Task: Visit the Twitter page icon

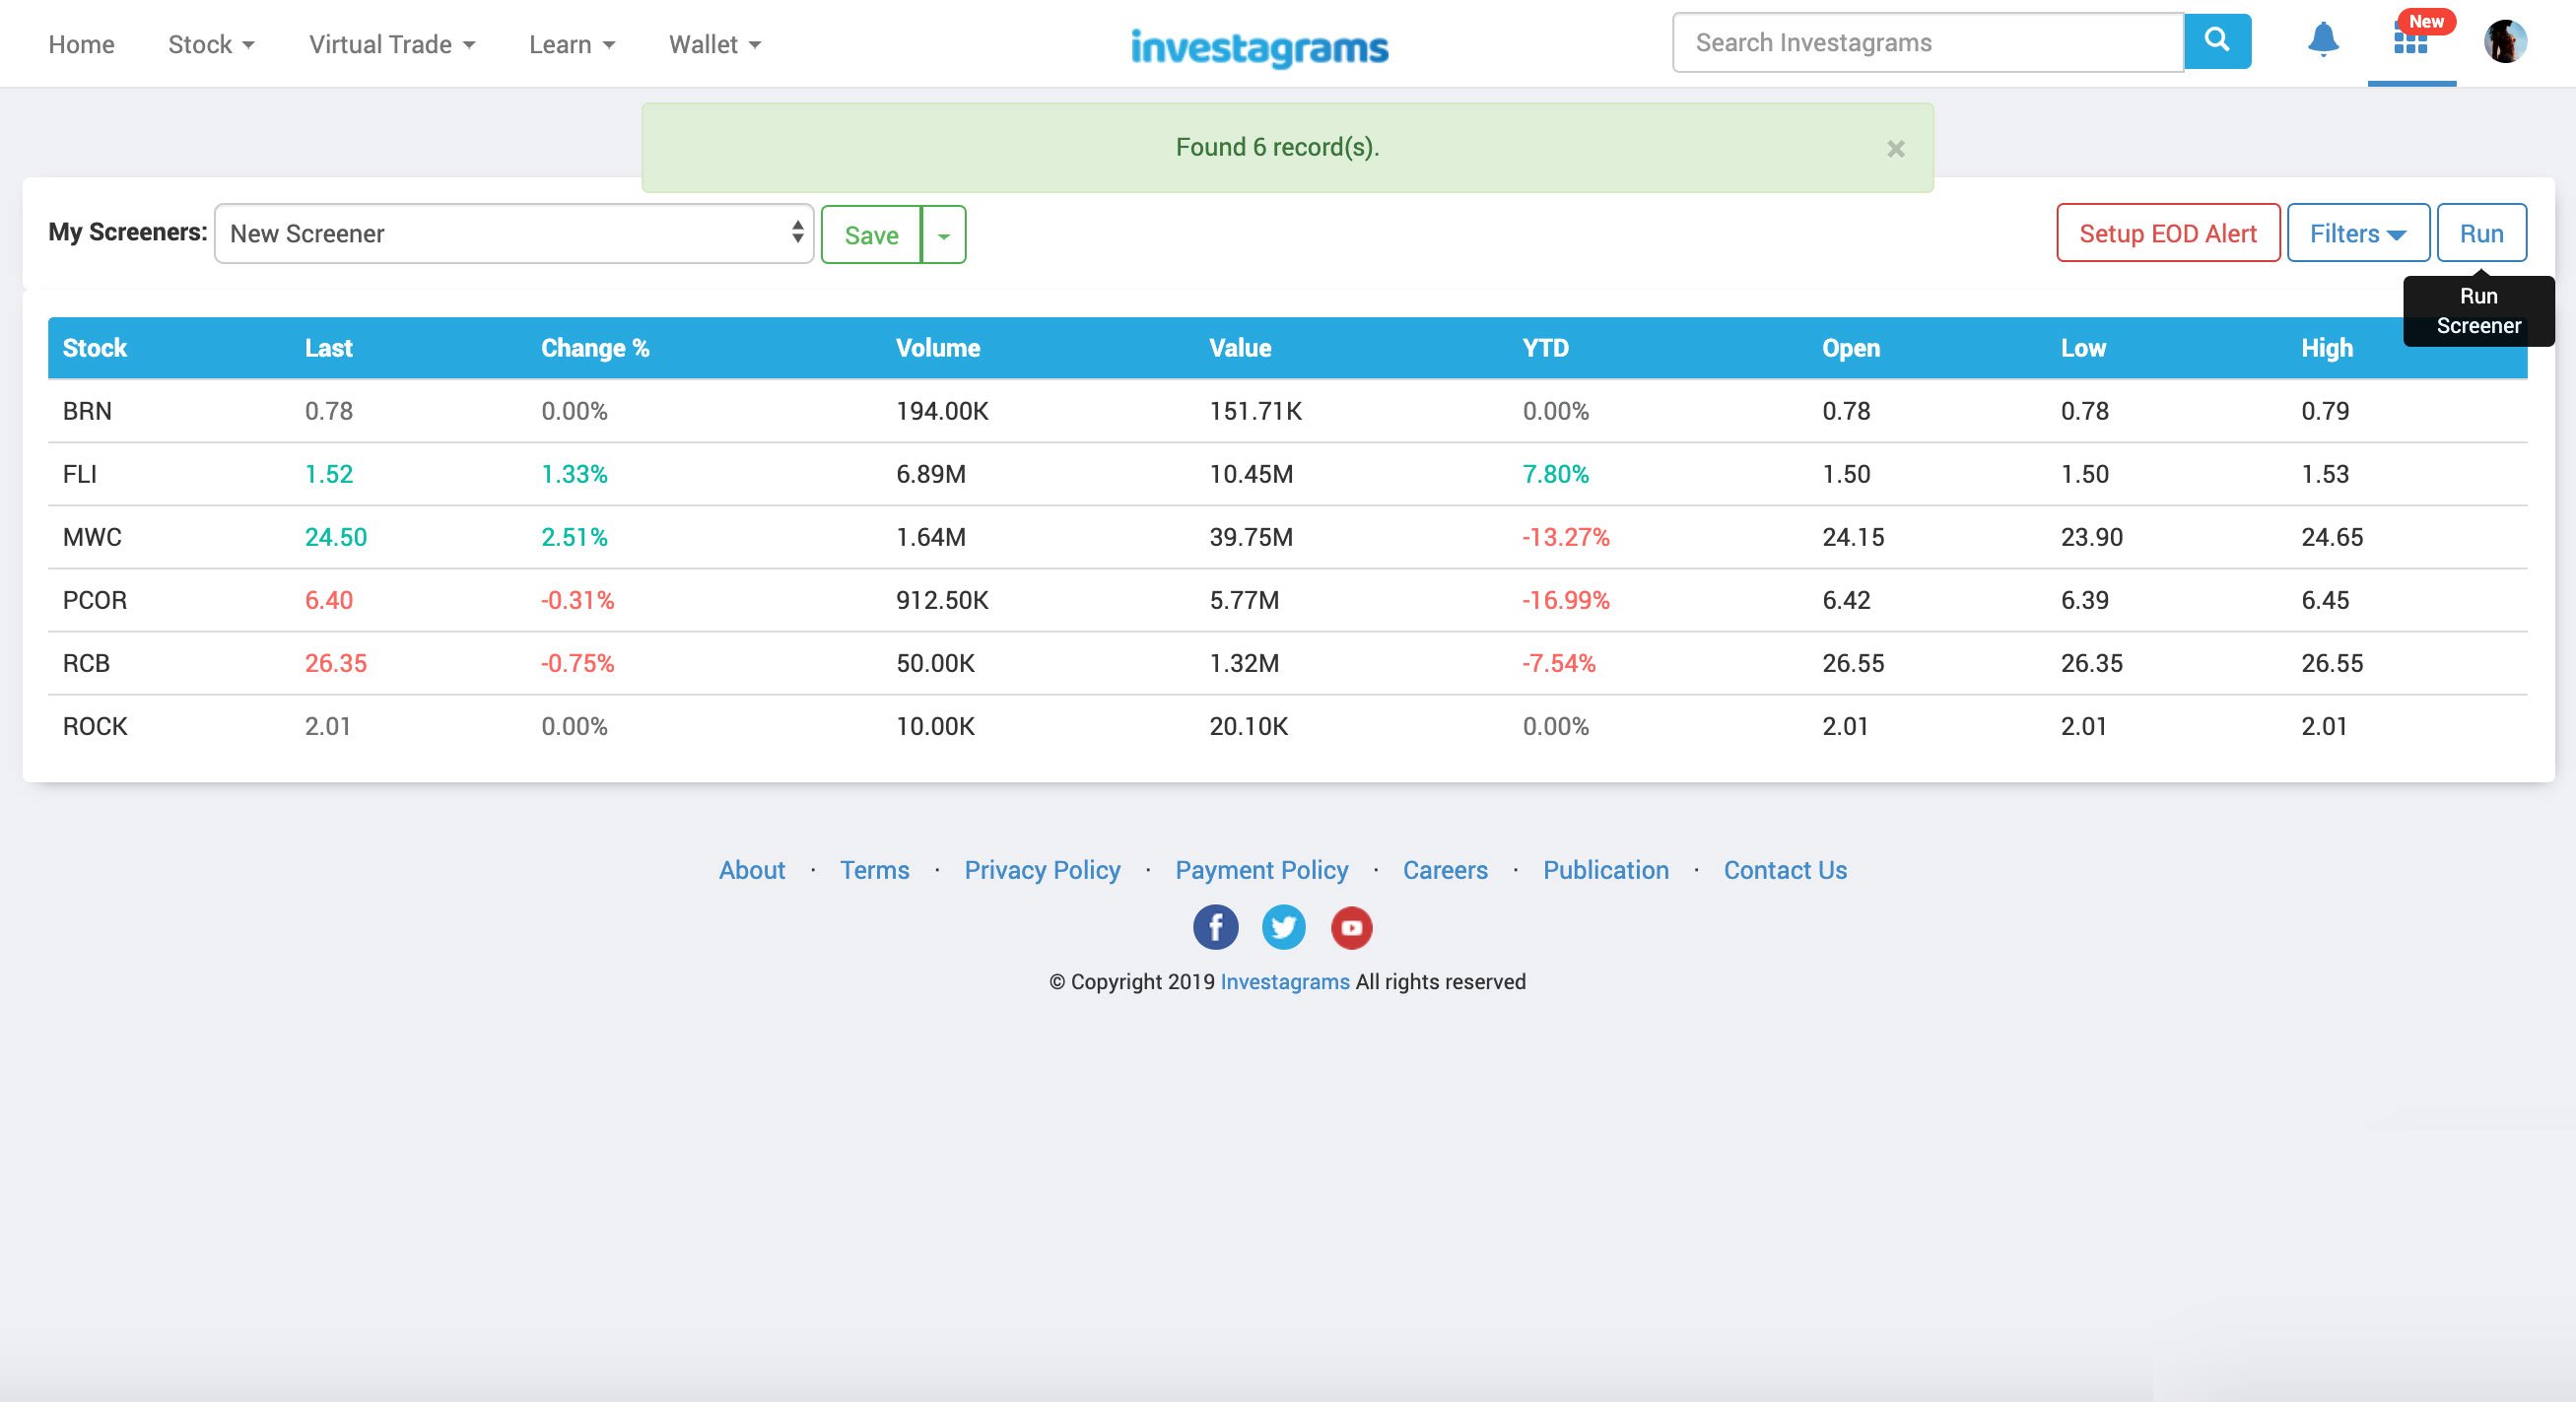Action: (1283, 928)
